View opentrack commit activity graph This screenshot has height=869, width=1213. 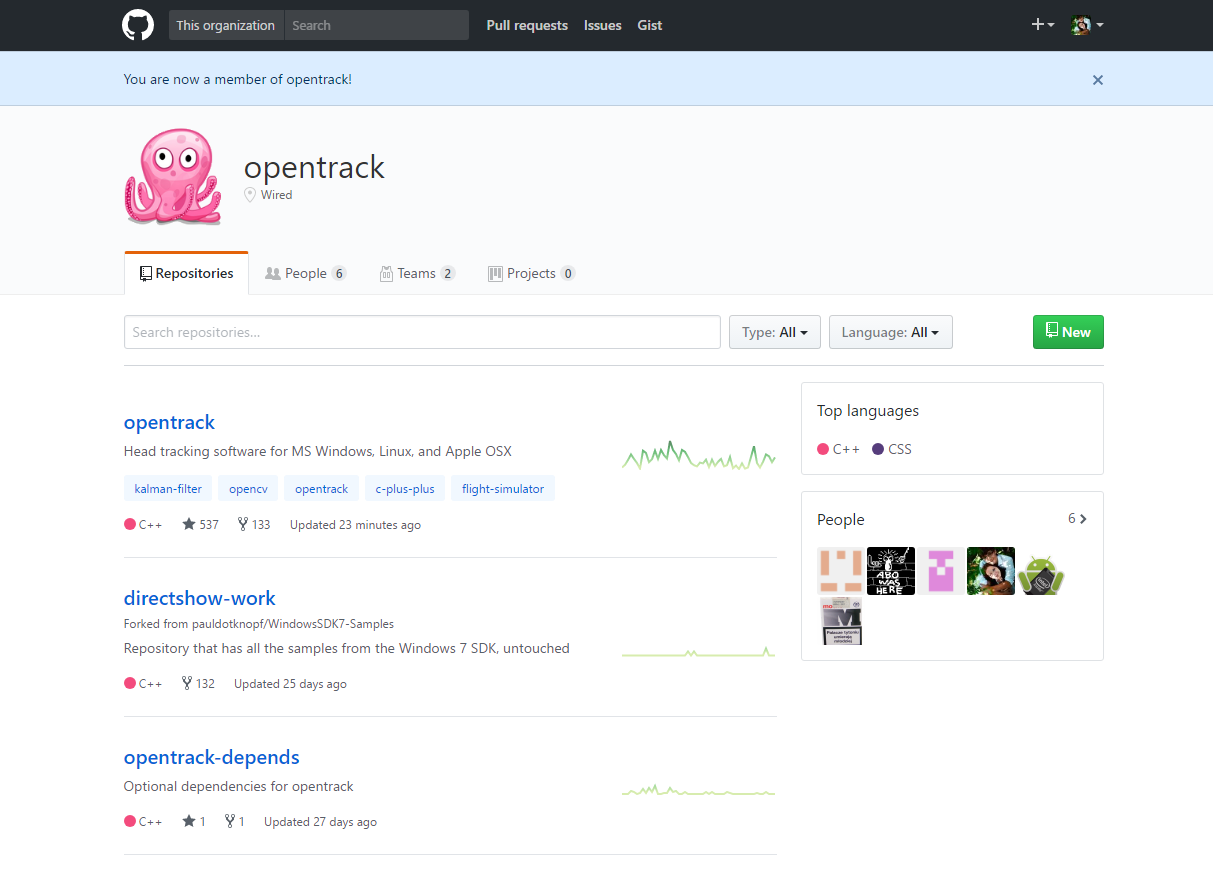[699, 455]
